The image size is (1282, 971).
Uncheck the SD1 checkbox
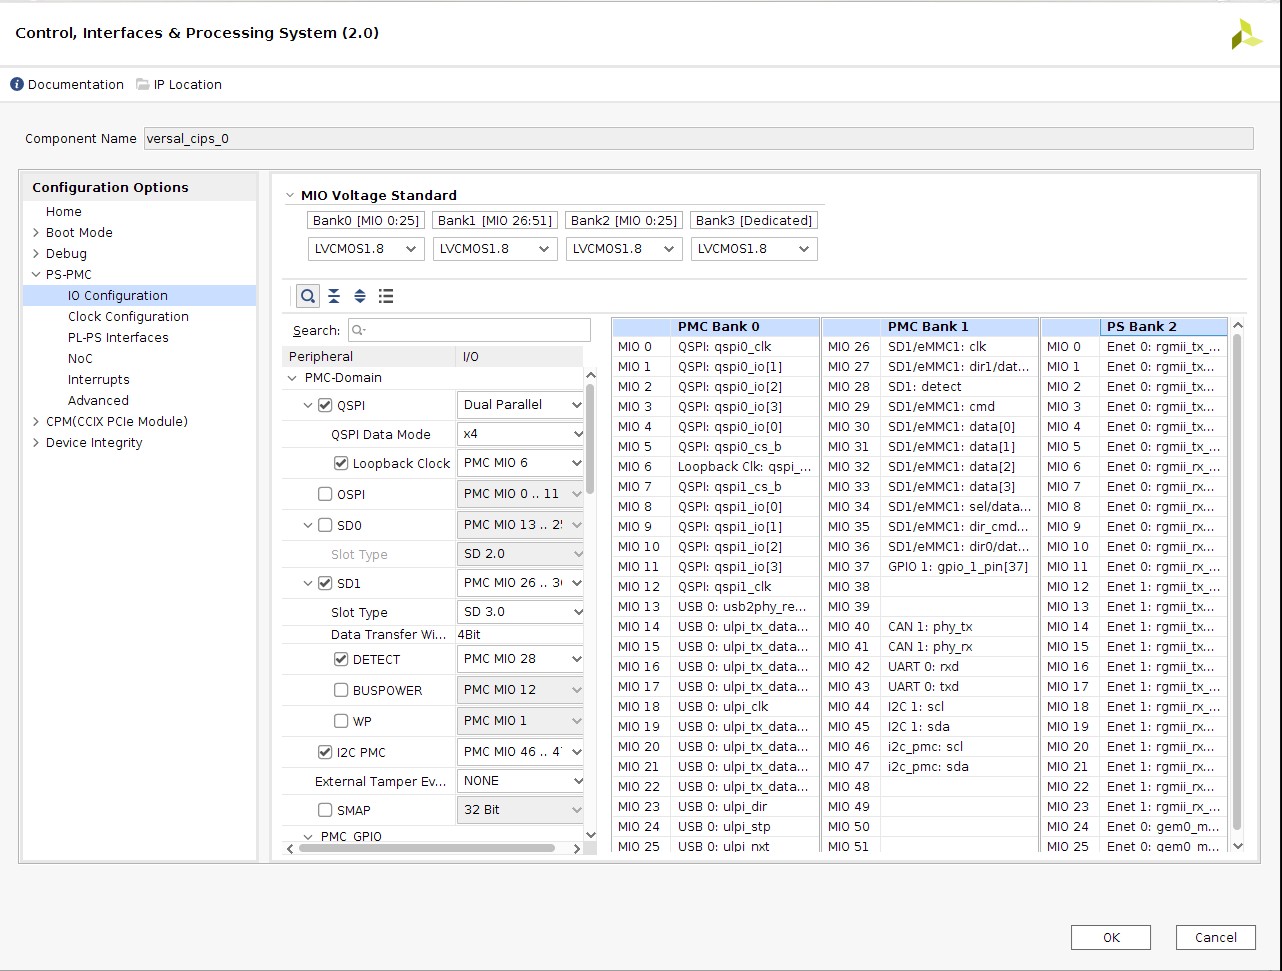pos(325,583)
